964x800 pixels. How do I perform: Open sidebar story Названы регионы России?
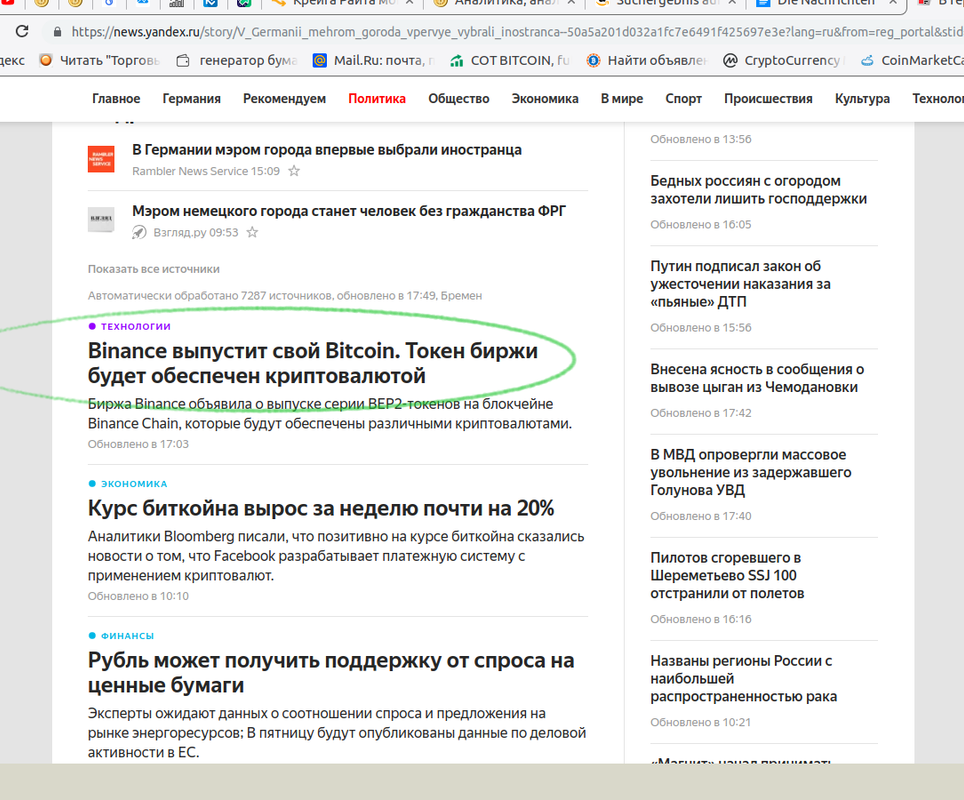tap(744, 678)
